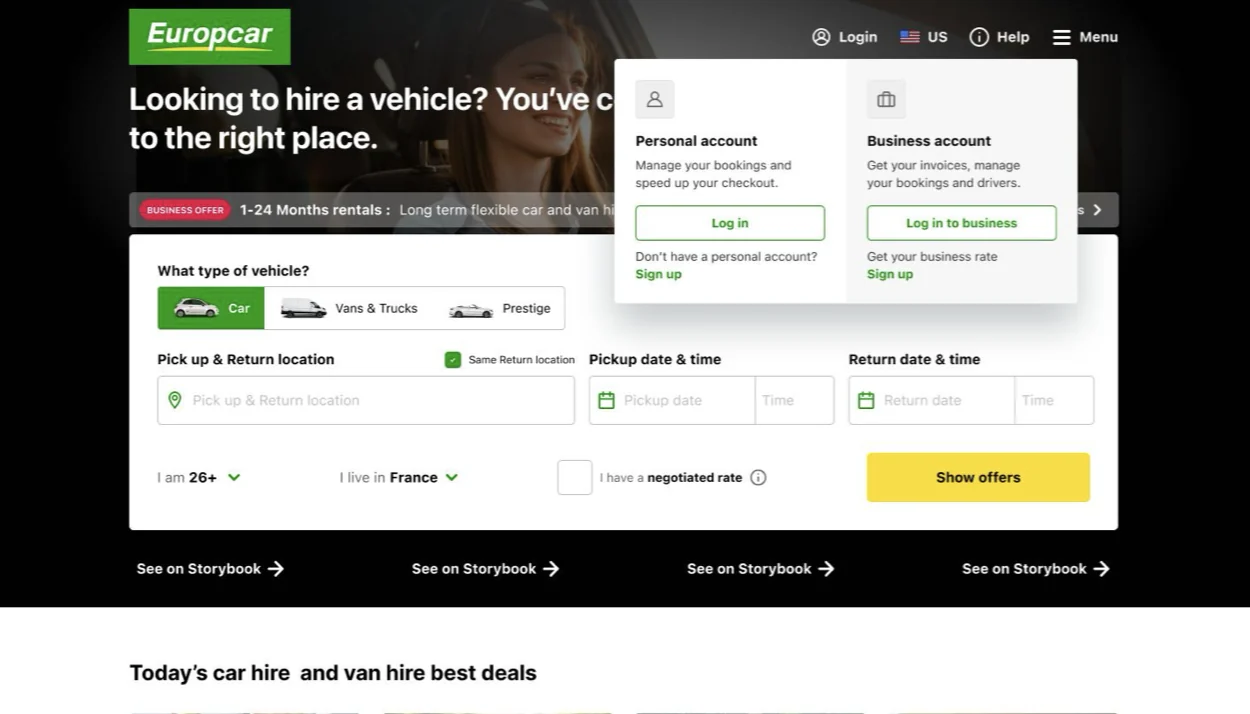This screenshot has width=1250, height=714.
Task: Click the US country label
Action: point(937,37)
